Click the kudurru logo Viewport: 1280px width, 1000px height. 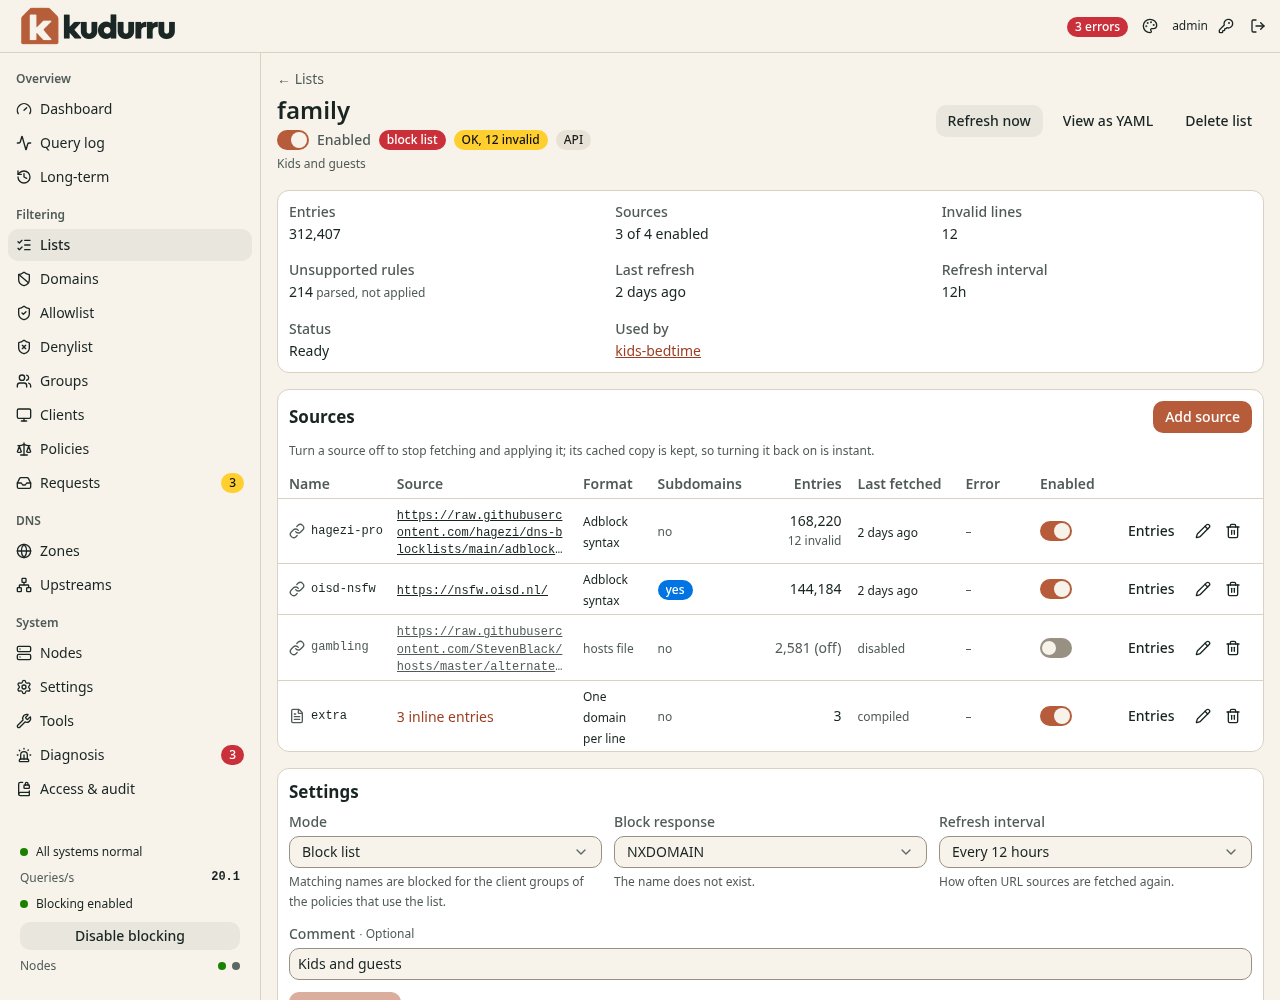click(x=98, y=26)
